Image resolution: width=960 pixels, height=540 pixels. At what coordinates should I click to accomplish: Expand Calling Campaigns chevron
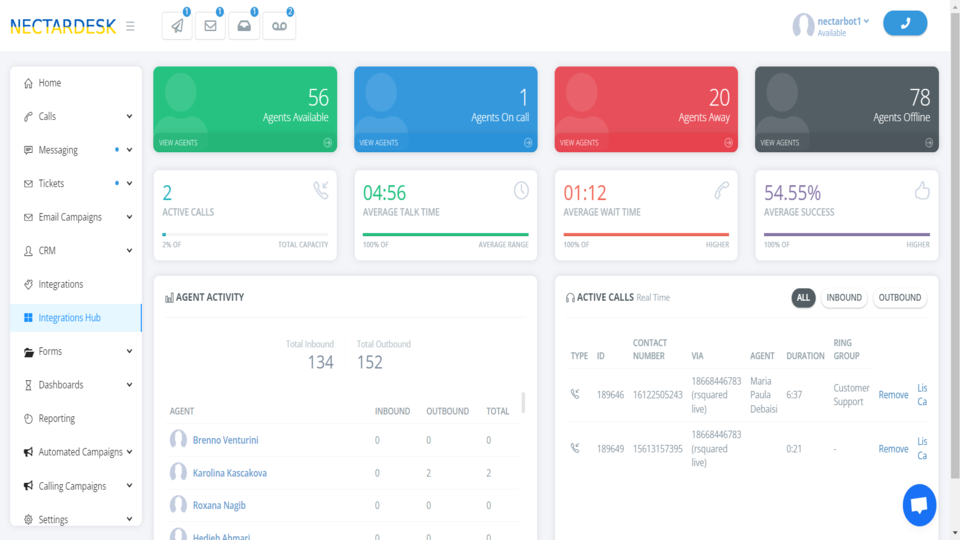tap(129, 486)
